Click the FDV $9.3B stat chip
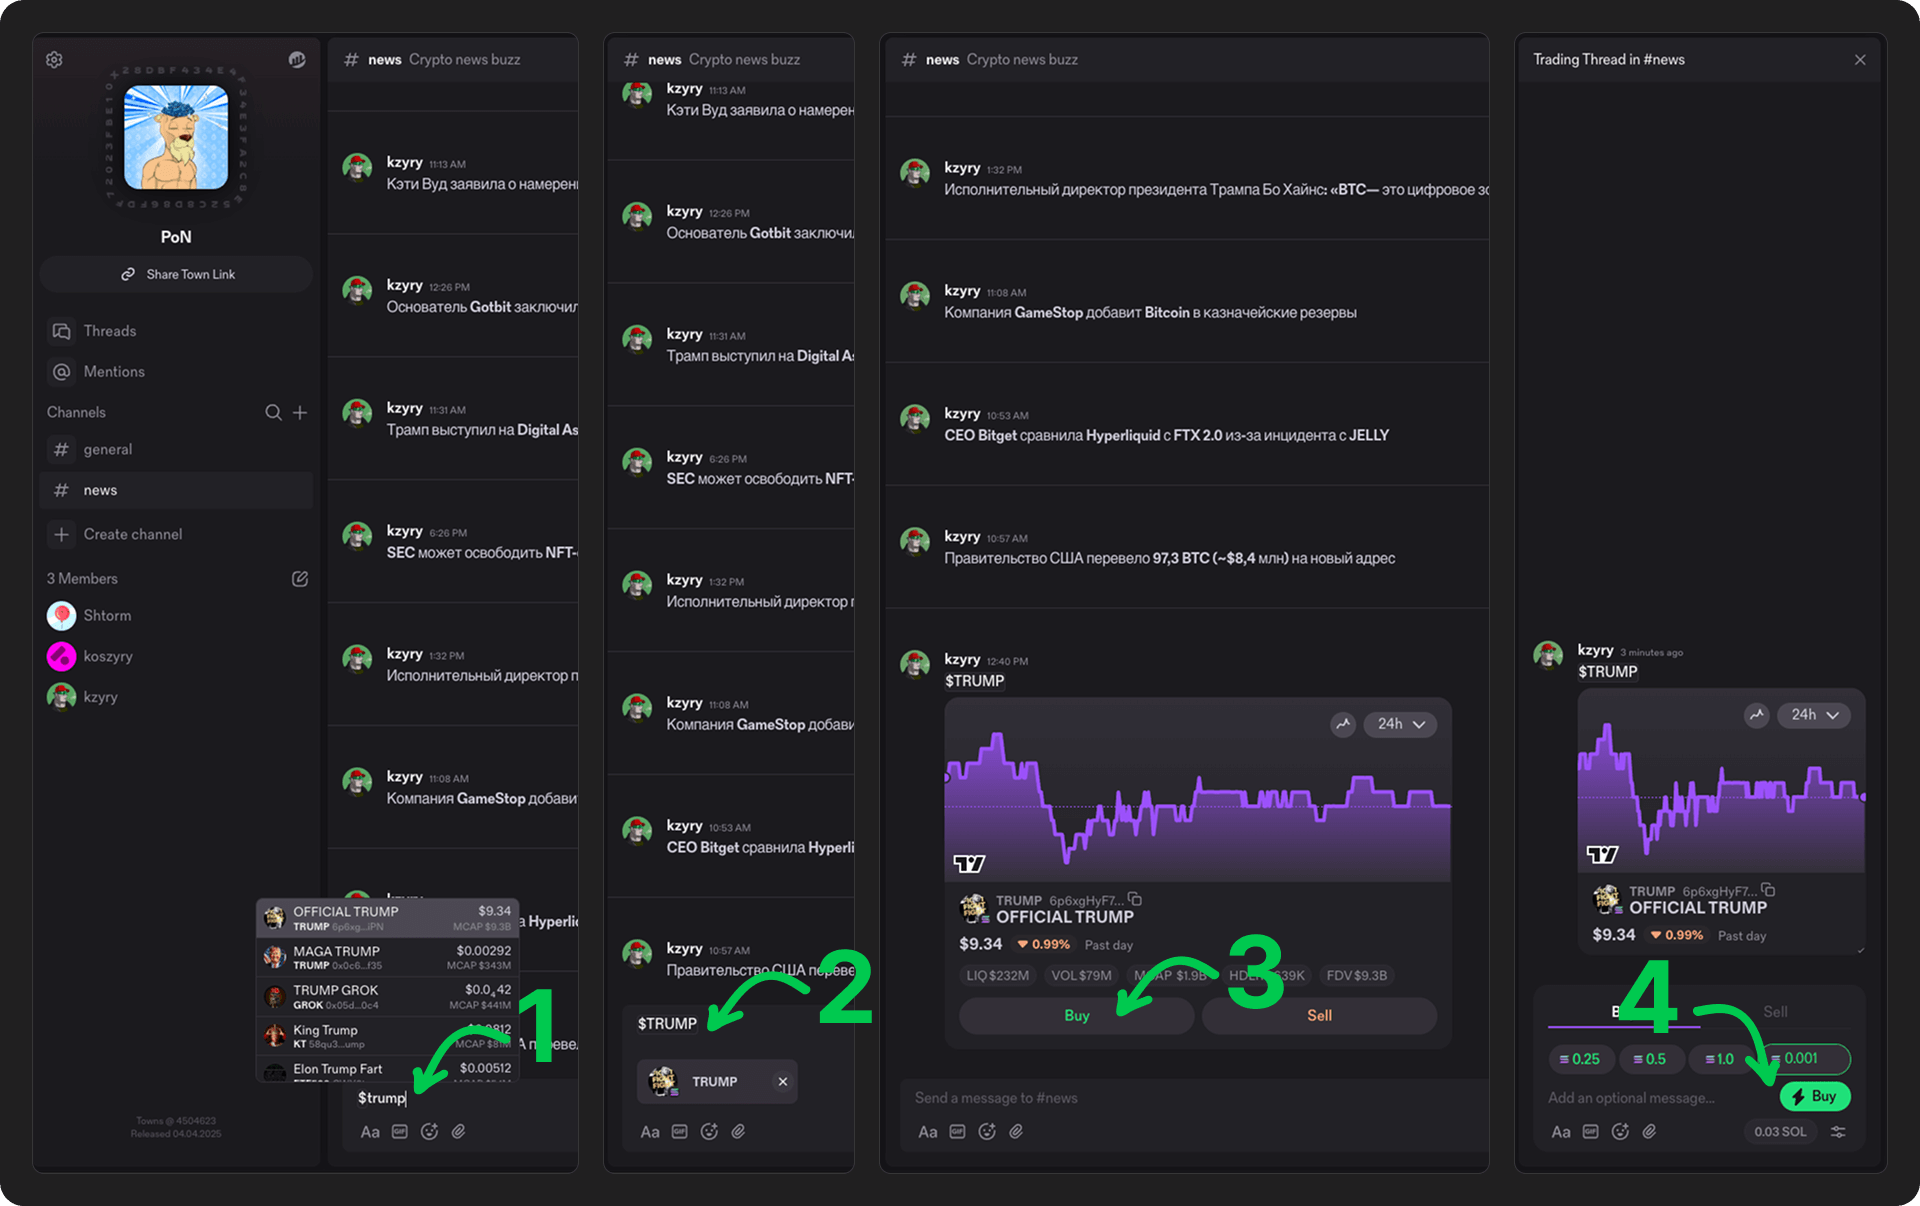Viewport: 1920px width, 1206px height. pyautogui.click(x=1356, y=976)
